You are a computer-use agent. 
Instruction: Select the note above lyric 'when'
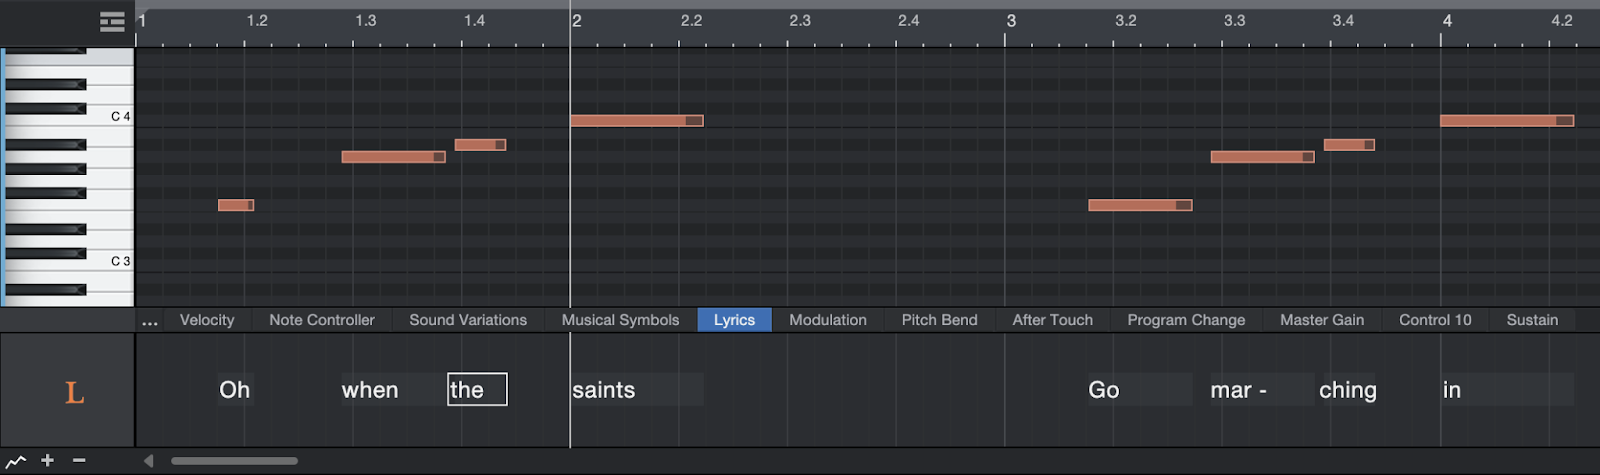393,157
